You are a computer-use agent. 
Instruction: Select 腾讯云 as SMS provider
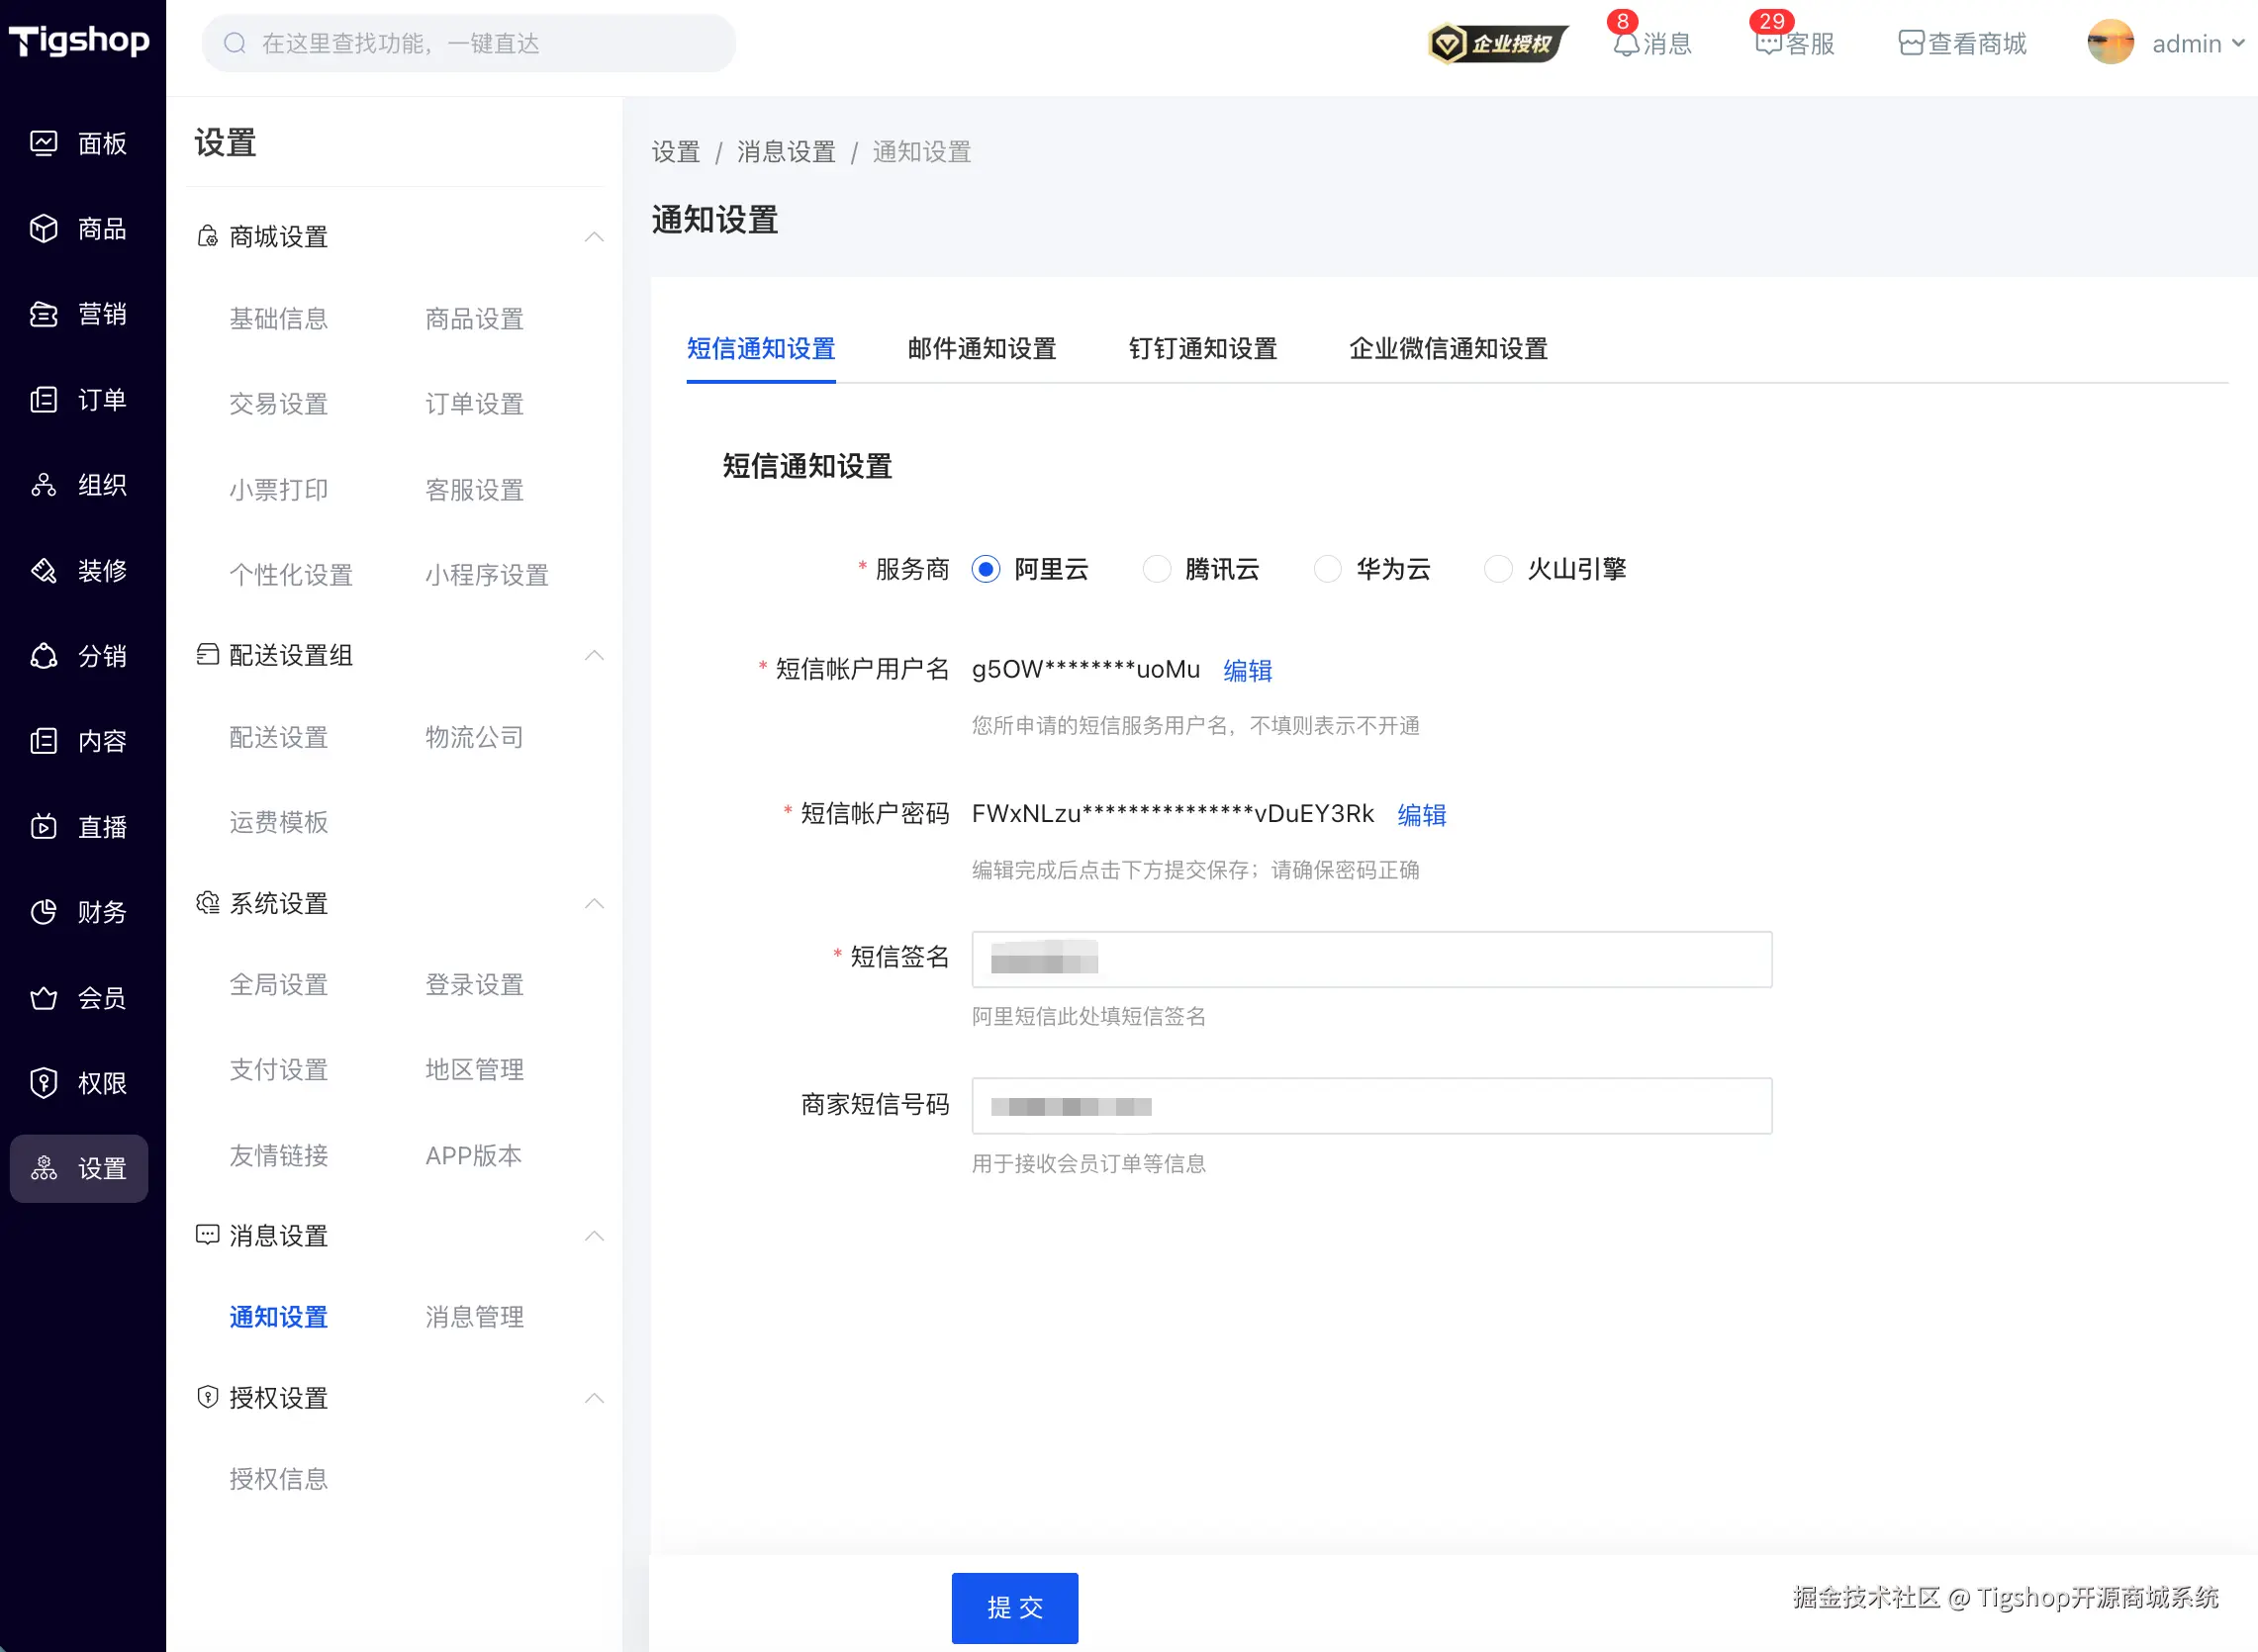pos(1157,569)
